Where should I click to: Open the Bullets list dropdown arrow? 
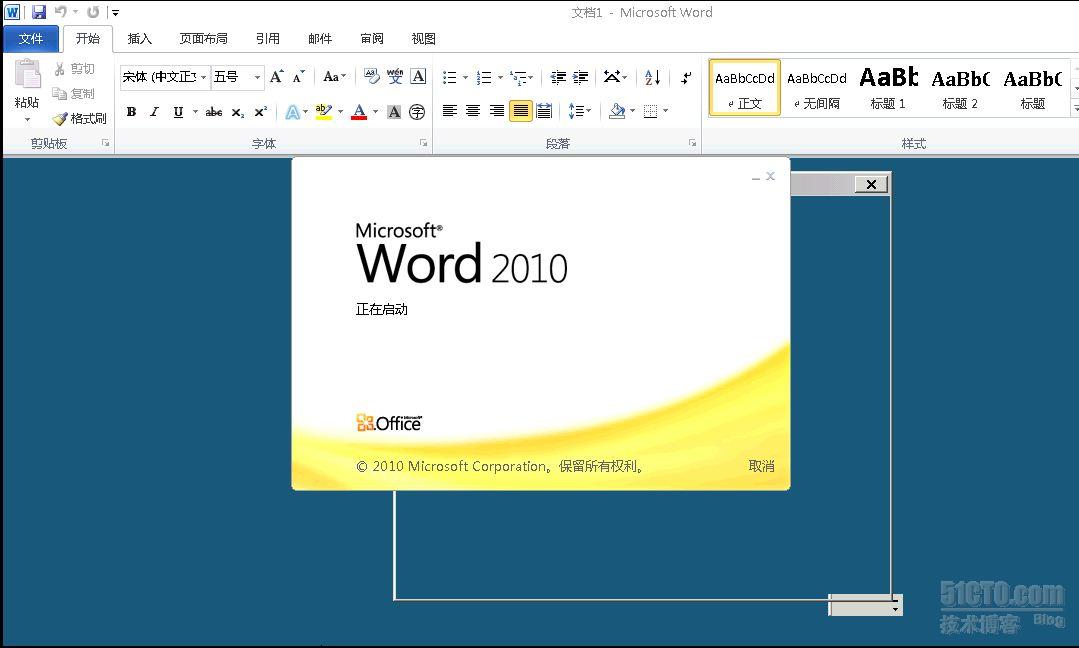pos(465,77)
